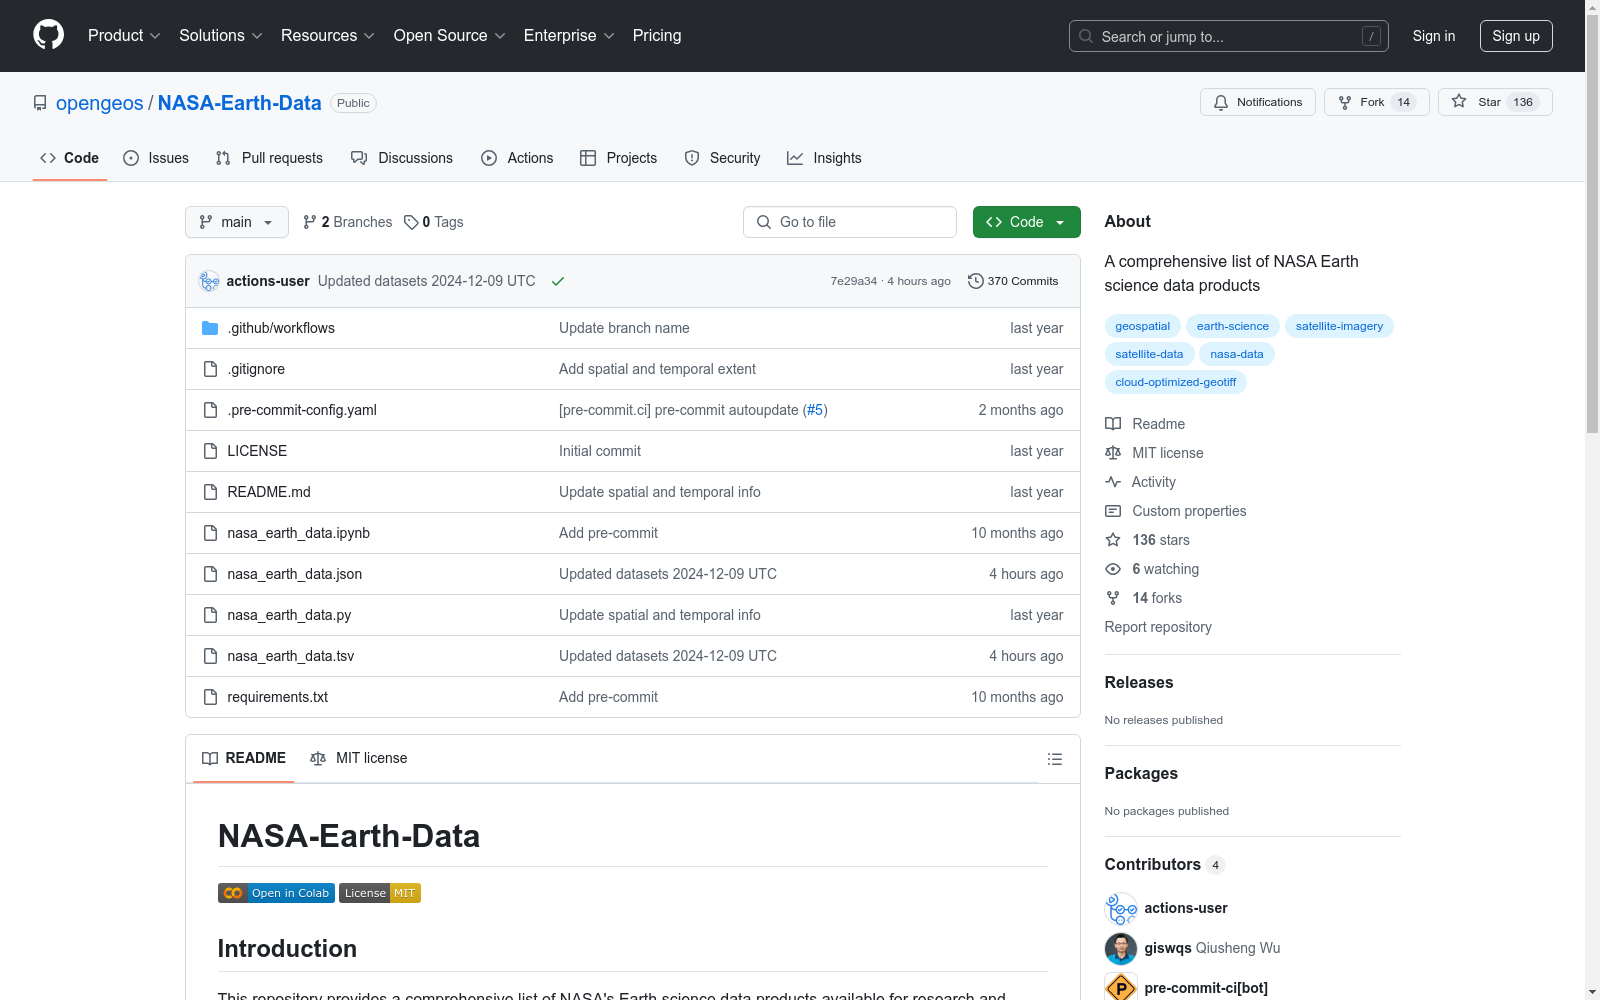Open the cloud-optimized-geotiff topic tag
The image size is (1600, 1000).
1176,382
